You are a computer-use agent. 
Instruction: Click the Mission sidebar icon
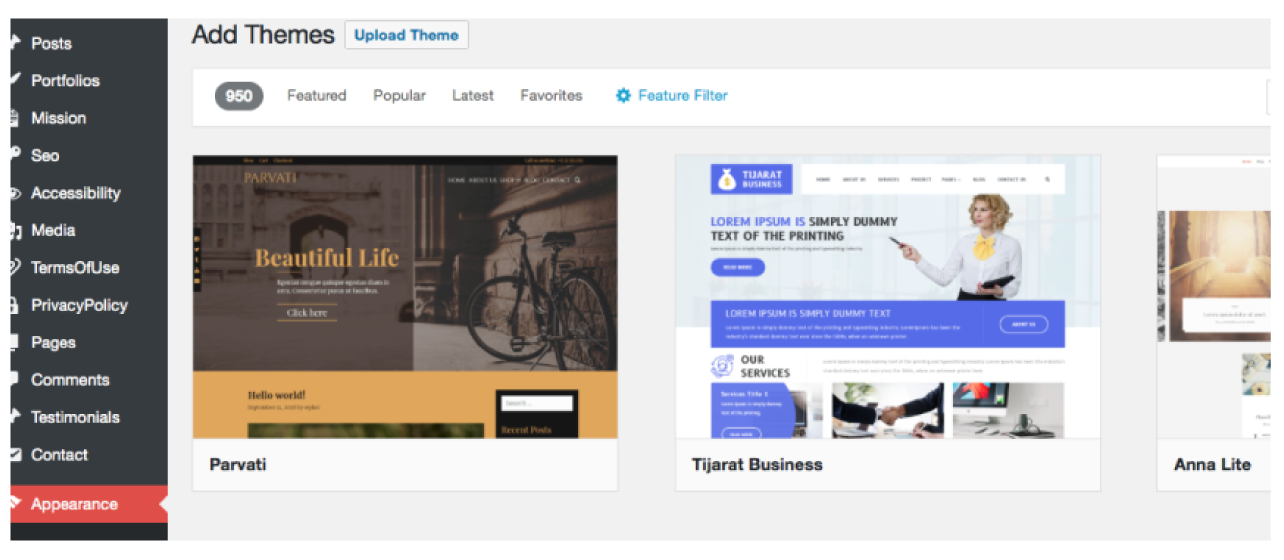[x=15, y=118]
